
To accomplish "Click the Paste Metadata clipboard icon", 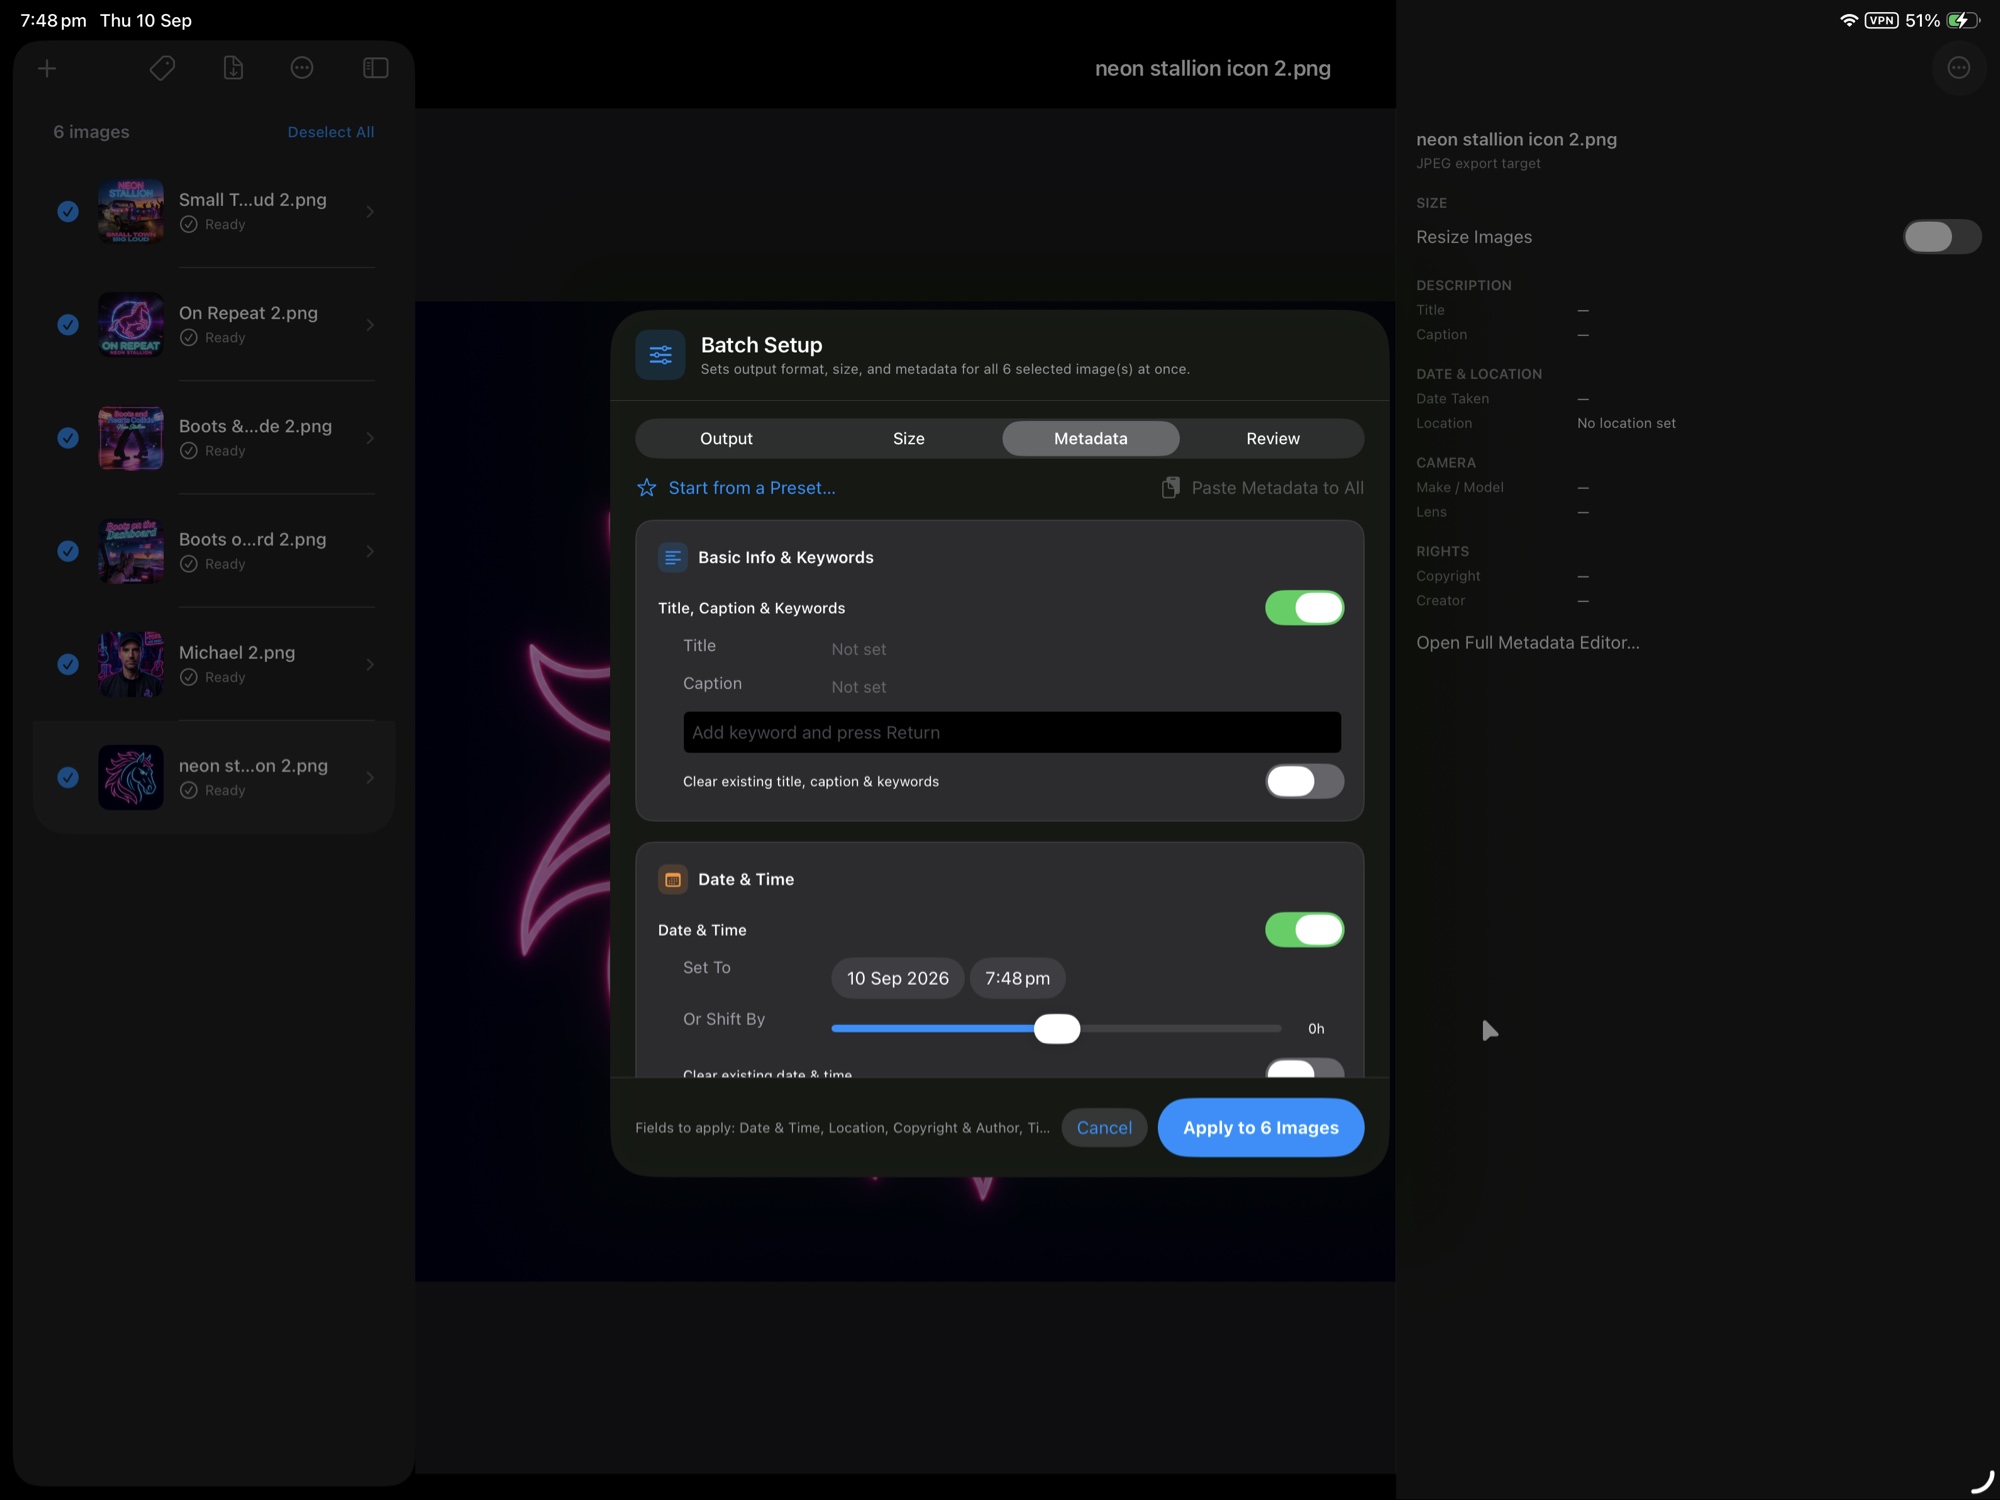I will pyautogui.click(x=1170, y=488).
